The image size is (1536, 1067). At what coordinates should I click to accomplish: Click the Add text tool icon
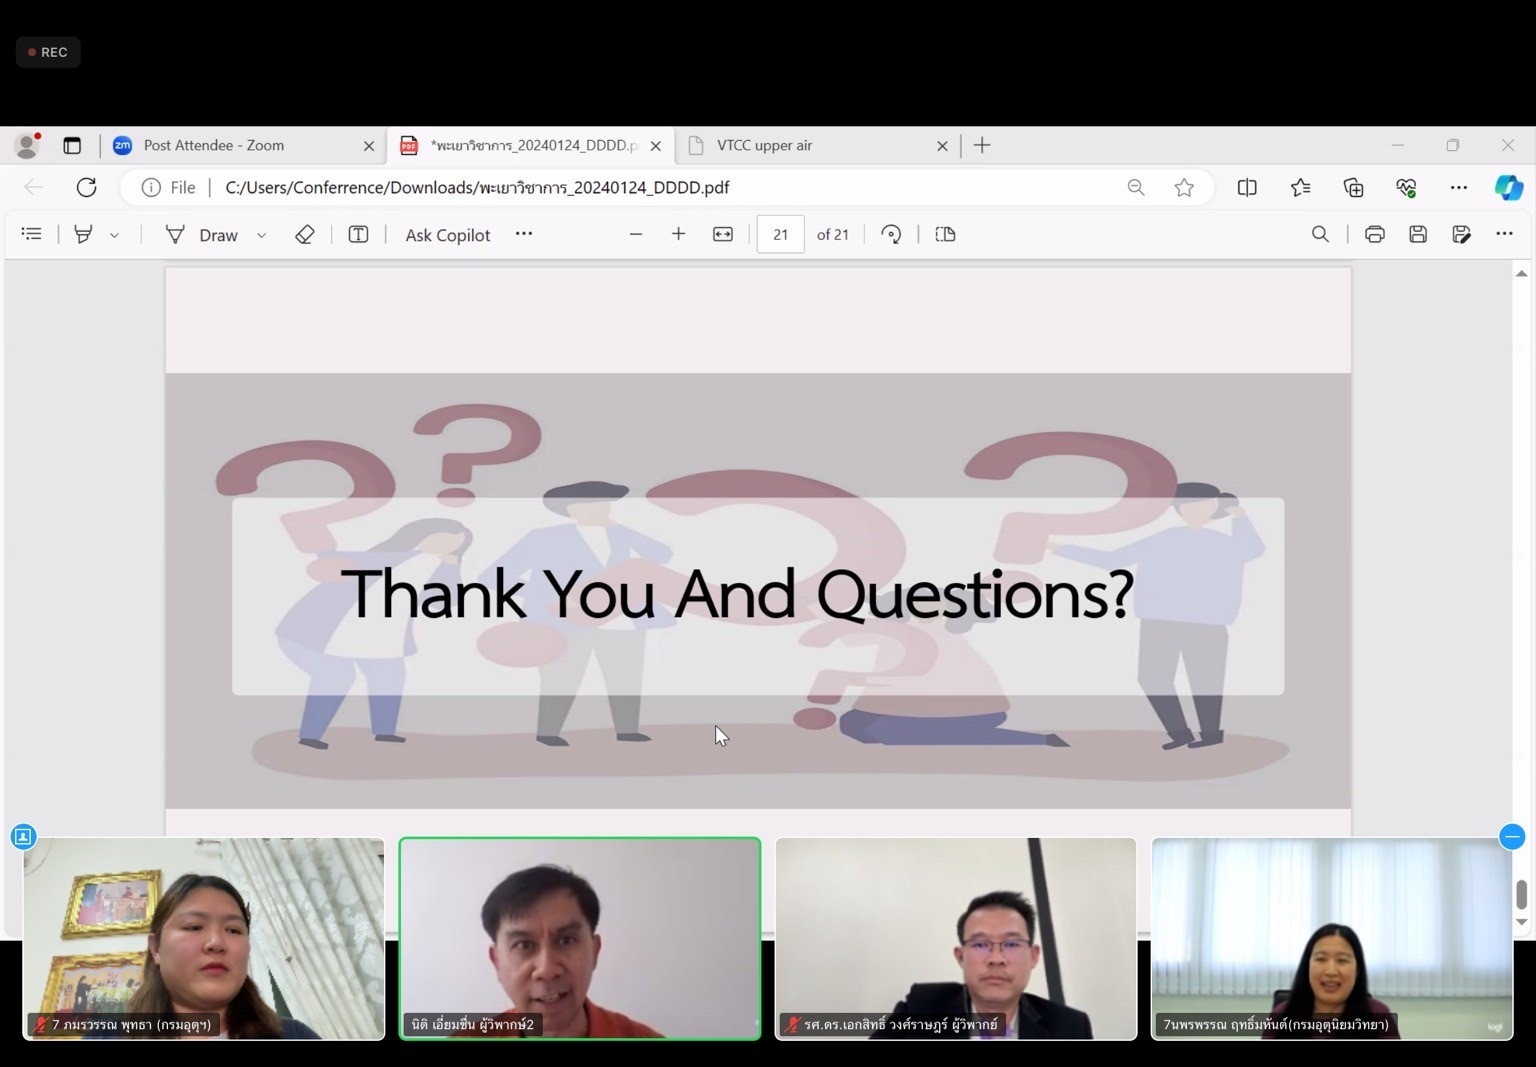[x=358, y=234]
